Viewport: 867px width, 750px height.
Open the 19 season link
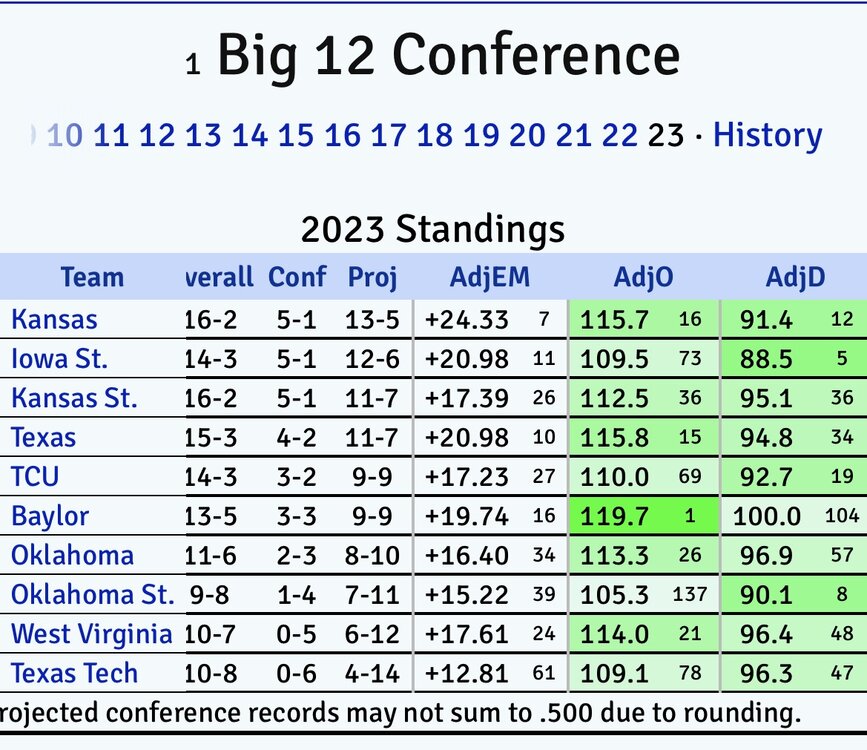pyautogui.click(x=481, y=135)
